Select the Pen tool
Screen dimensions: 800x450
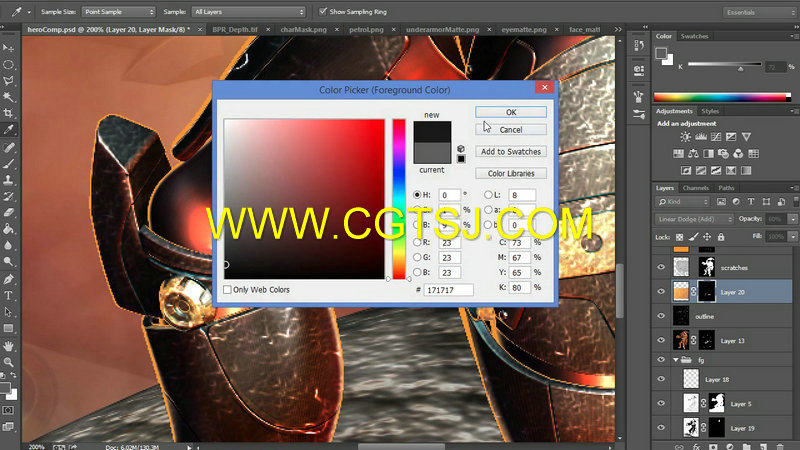pyautogui.click(x=8, y=279)
